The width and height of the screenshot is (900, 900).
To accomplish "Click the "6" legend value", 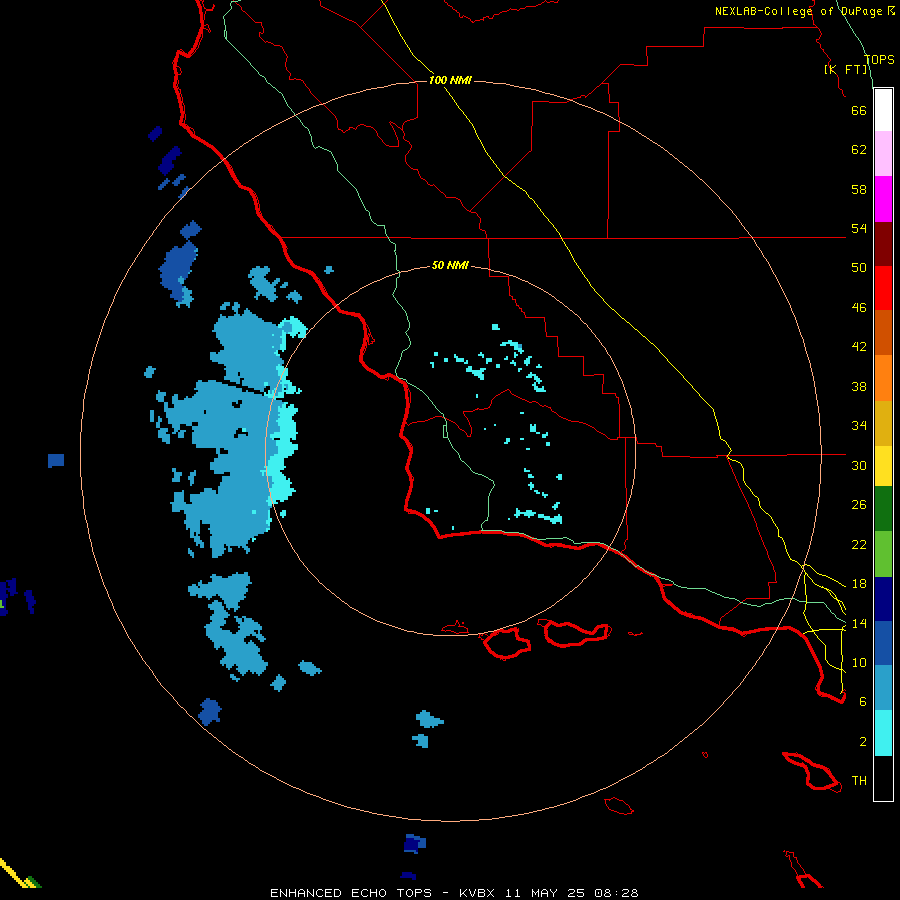I will (863, 701).
